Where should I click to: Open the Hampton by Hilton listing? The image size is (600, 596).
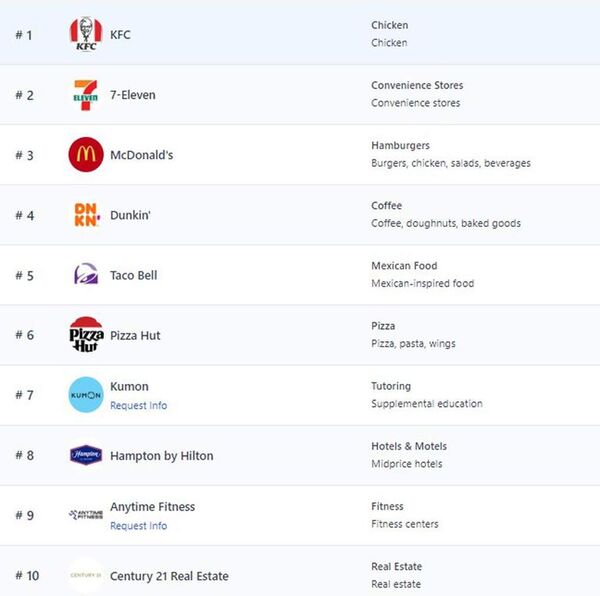tap(162, 456)
